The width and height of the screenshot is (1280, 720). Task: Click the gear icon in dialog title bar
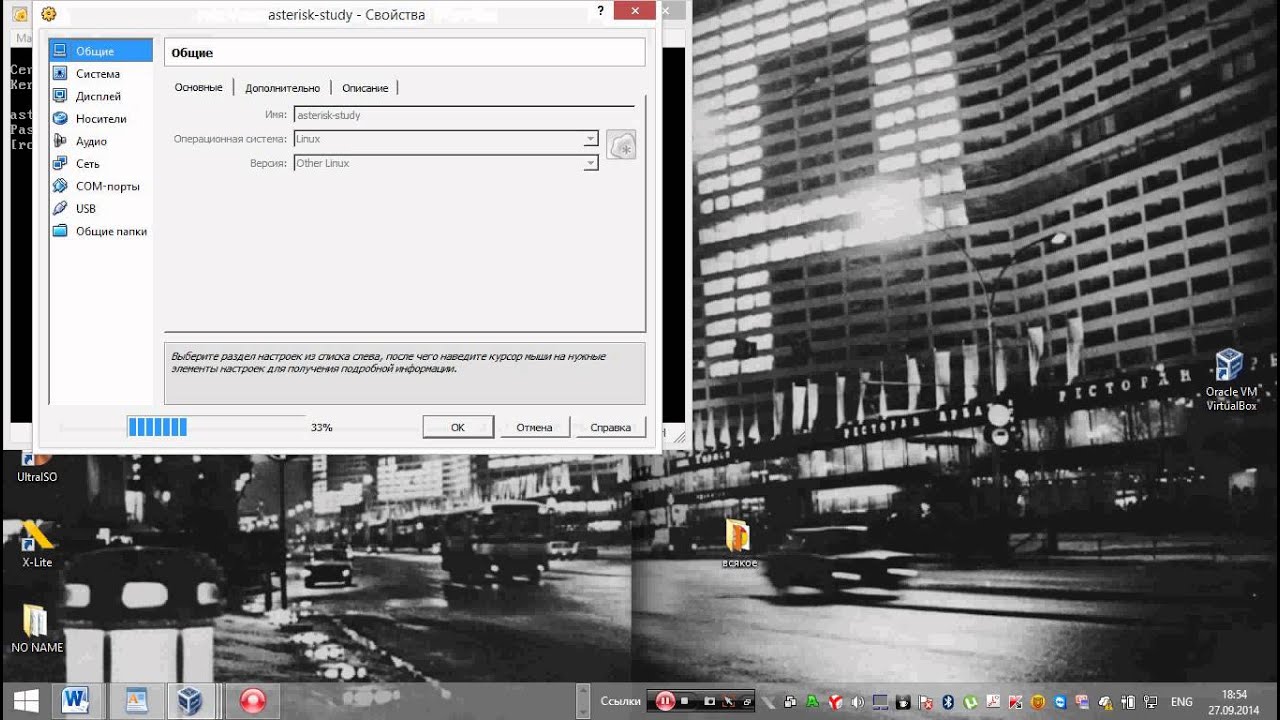[48, 14]
